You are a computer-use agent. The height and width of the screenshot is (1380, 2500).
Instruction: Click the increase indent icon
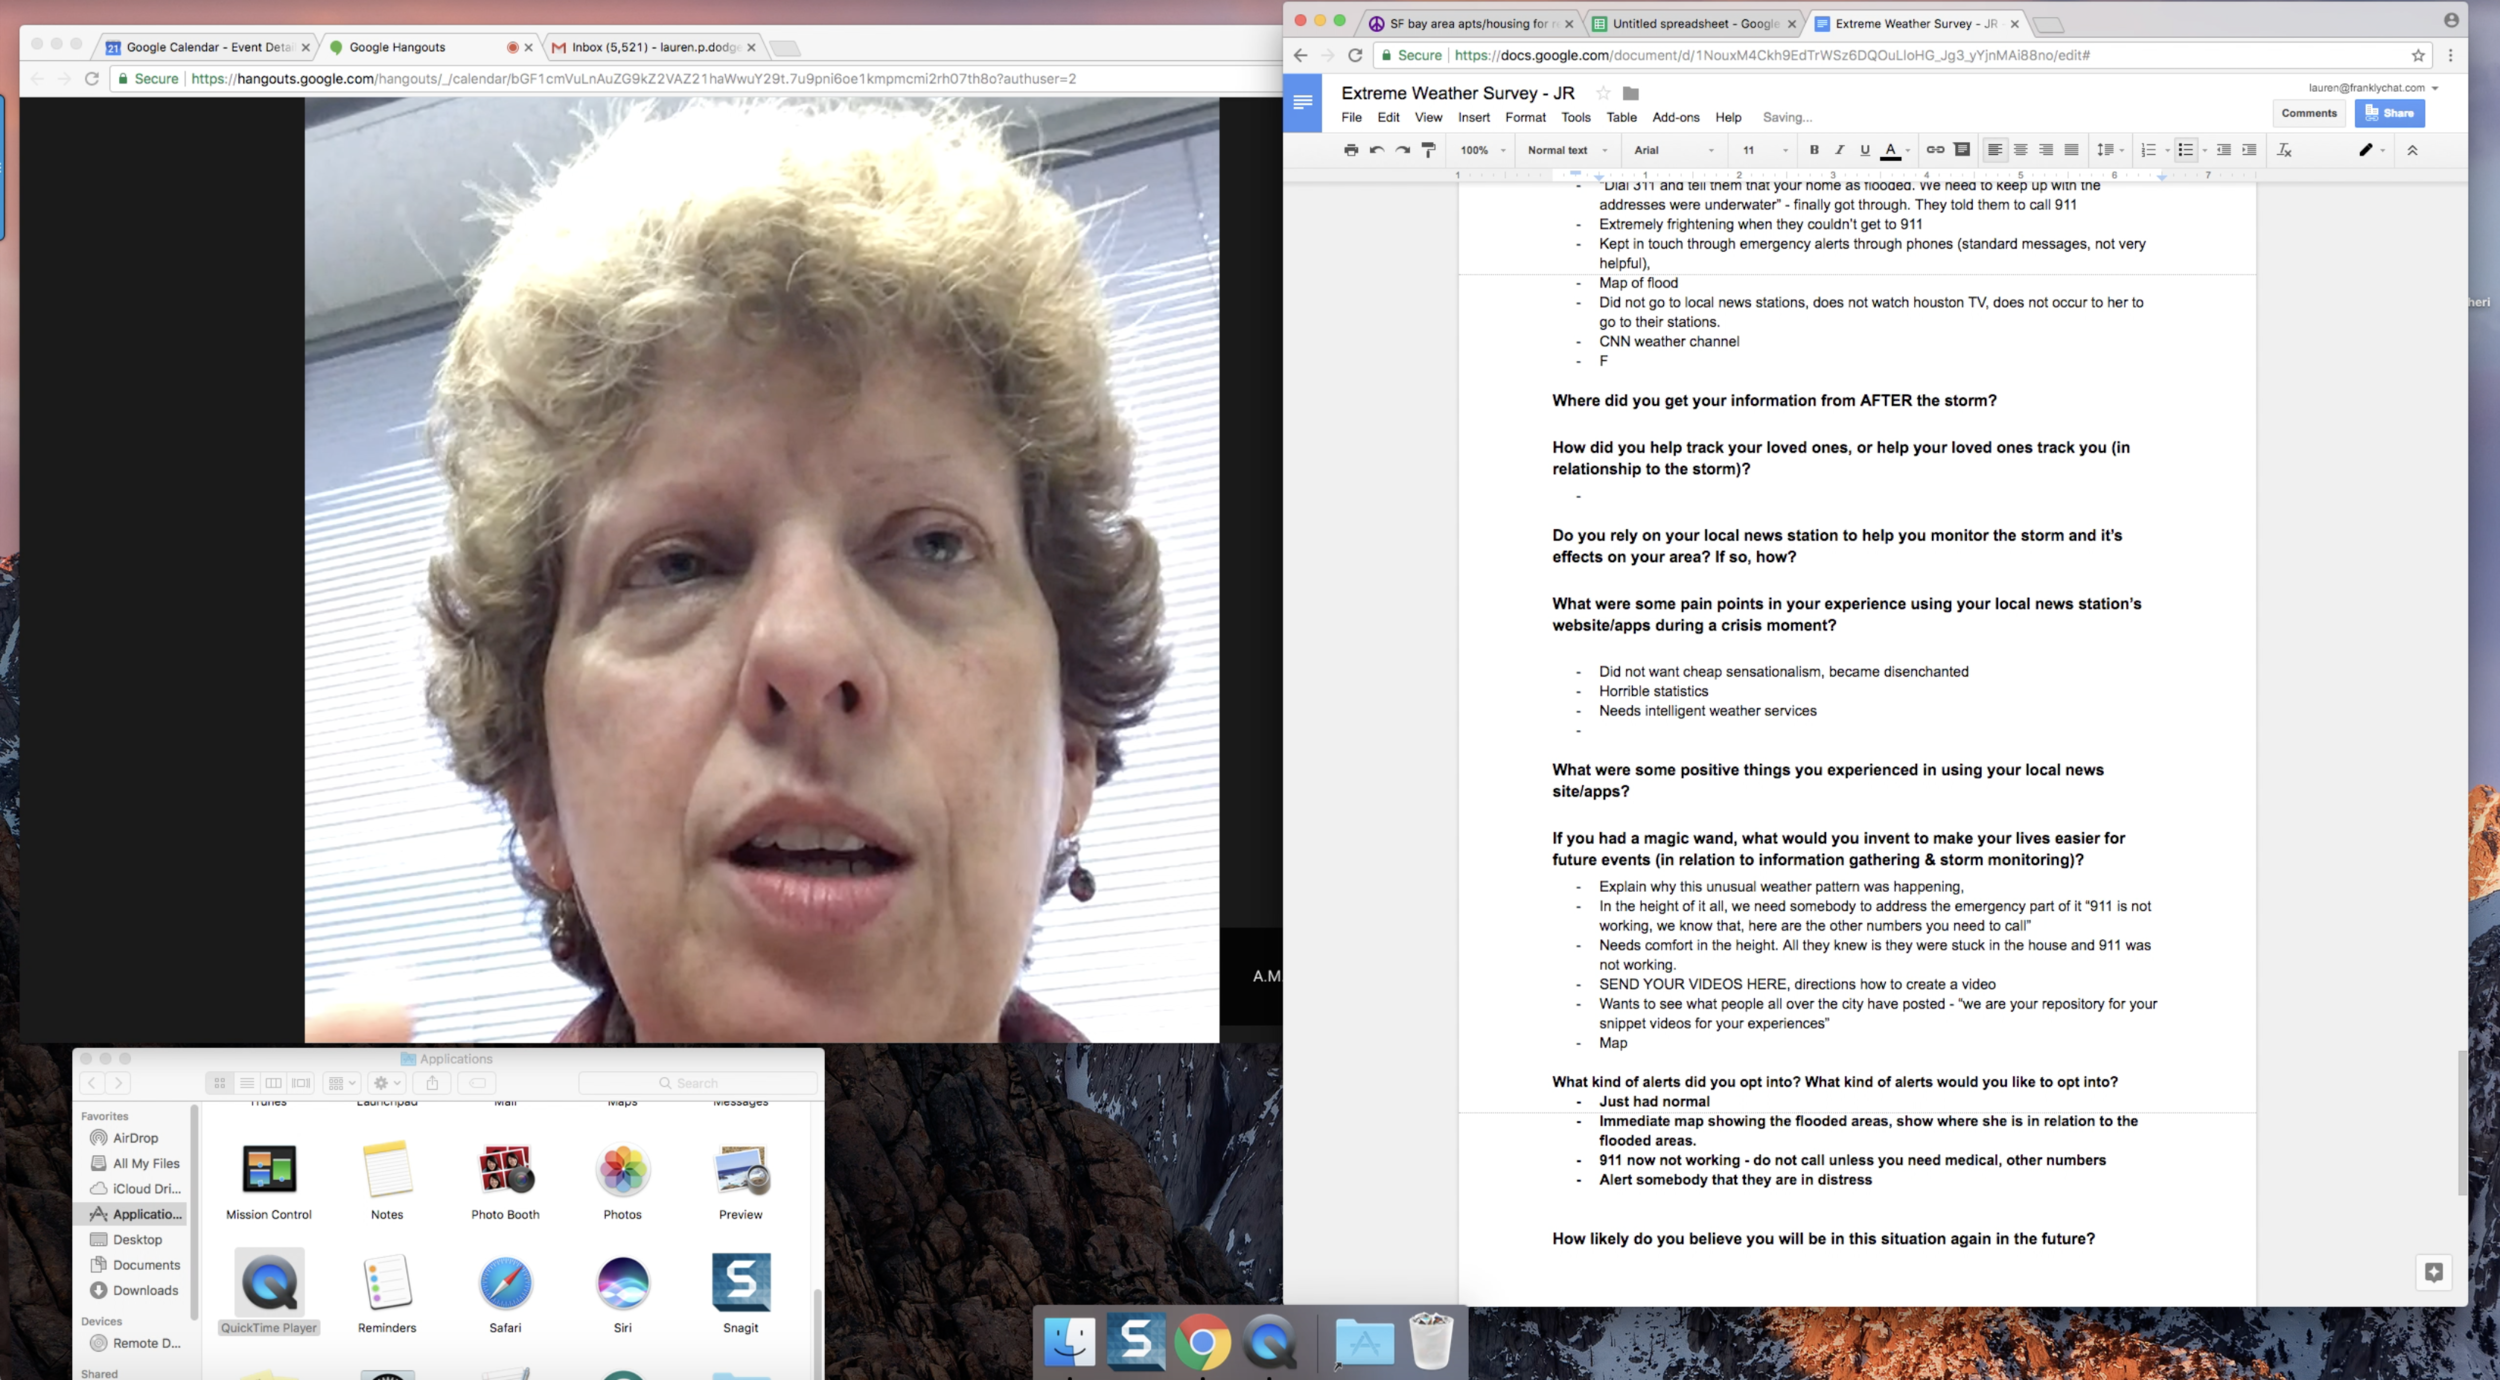(2249, 150)
